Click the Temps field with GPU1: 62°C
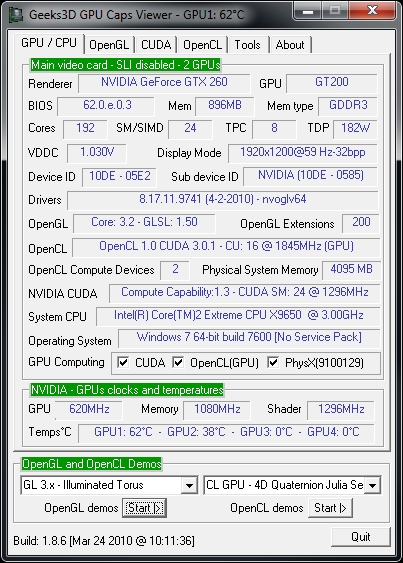The image size is (403, 563). (226, 433)
